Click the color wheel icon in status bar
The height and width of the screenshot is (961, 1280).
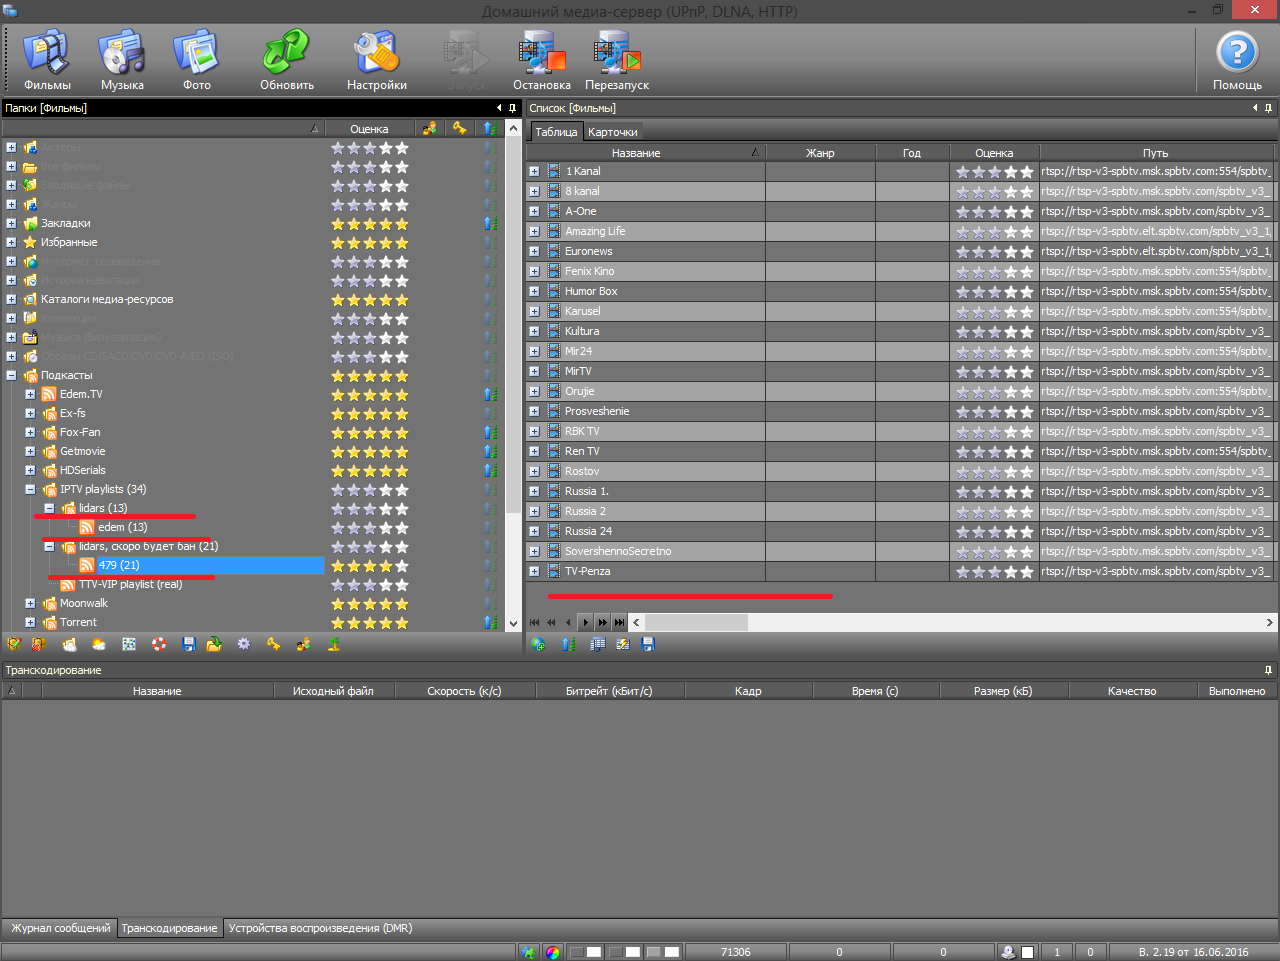coord(553,952)
